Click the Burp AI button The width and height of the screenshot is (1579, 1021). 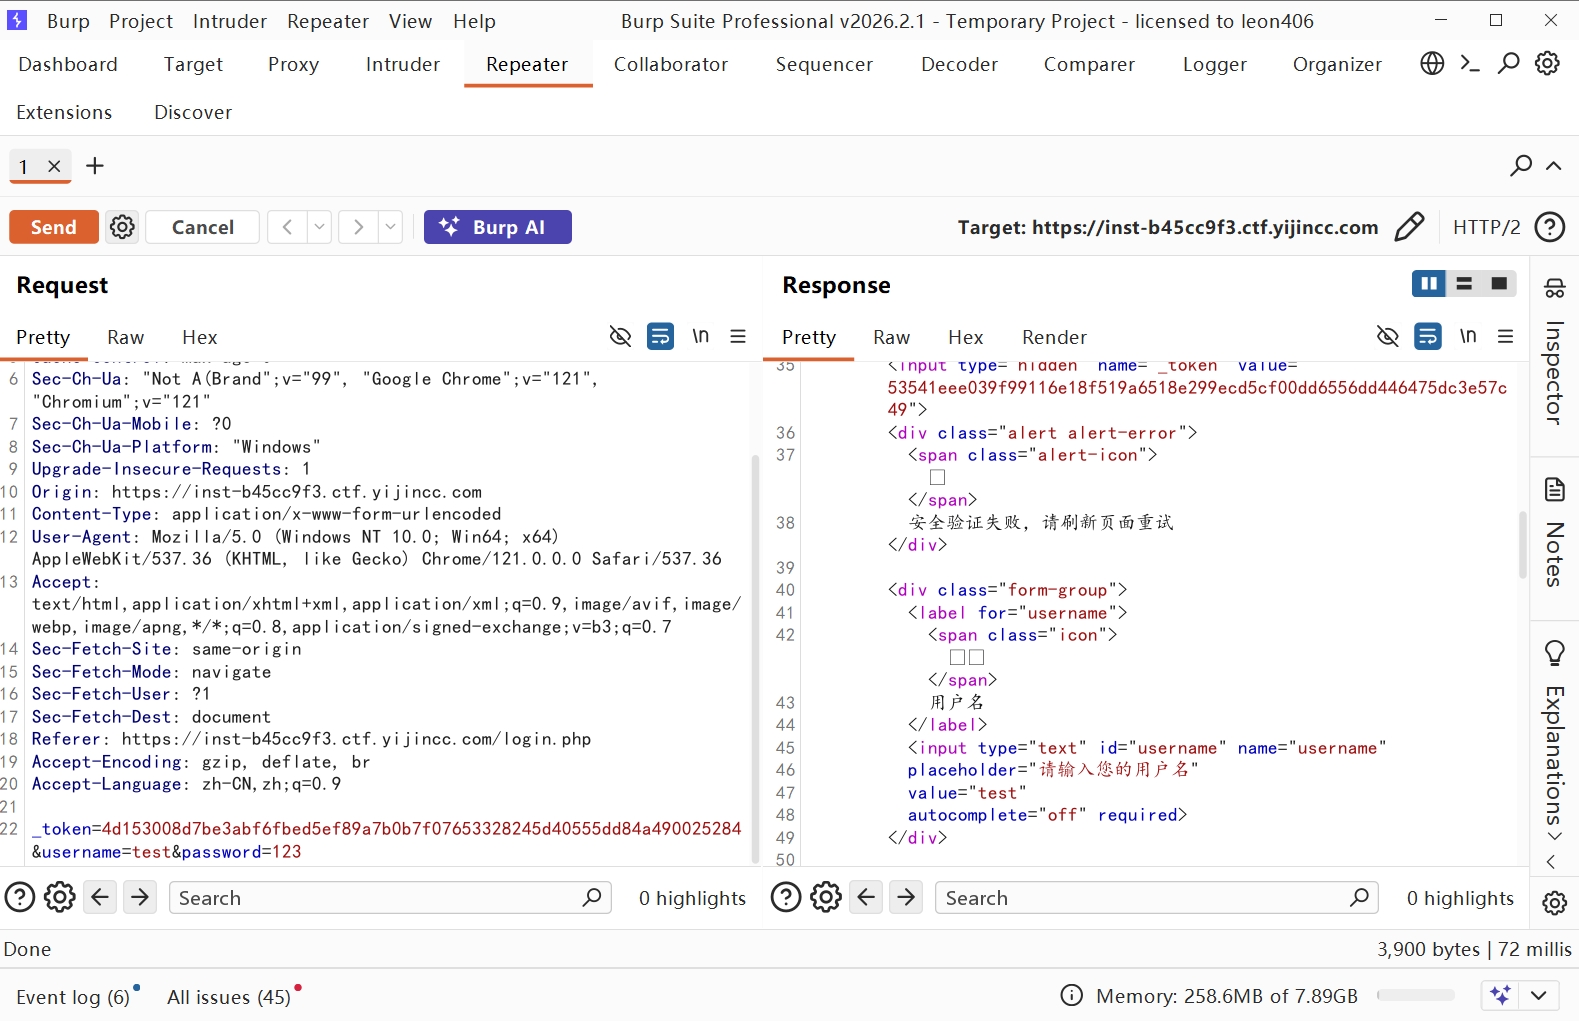(x=497, y=227)
